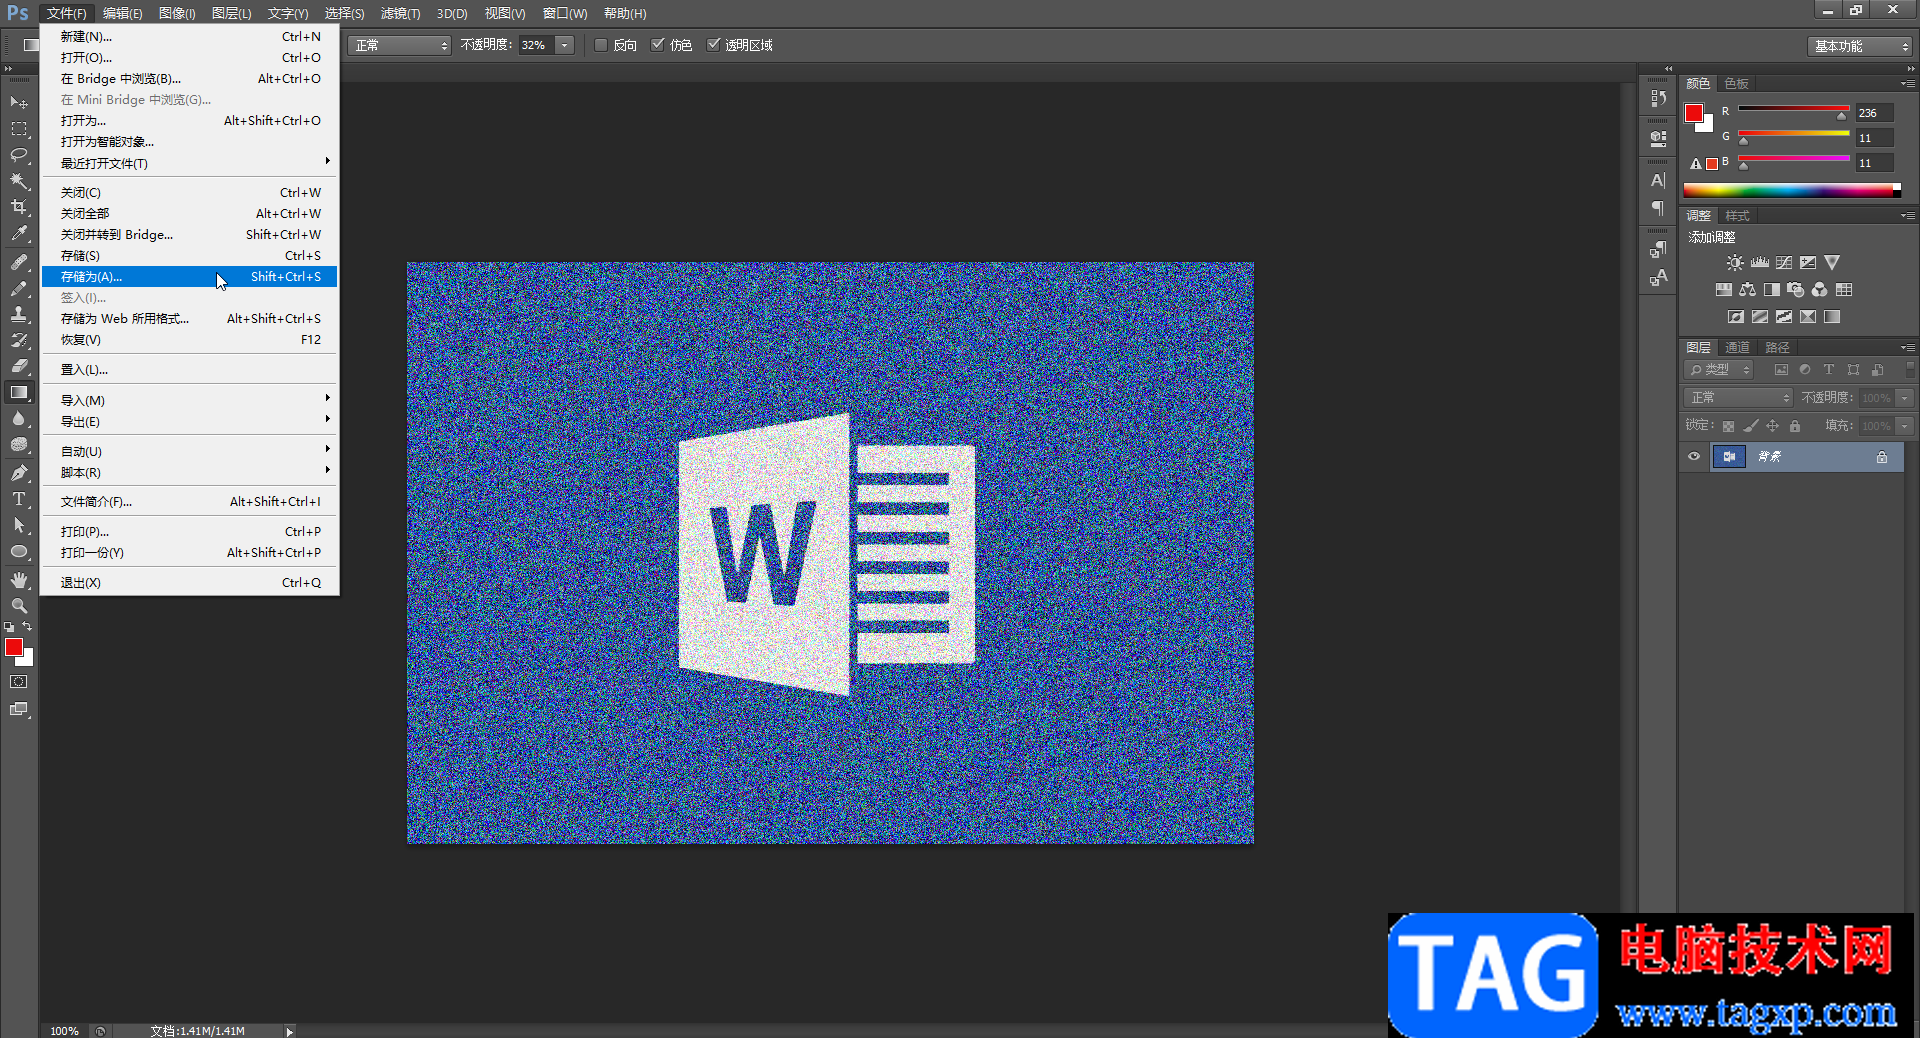Click 存储为 Web 所用格式 menu entry
Screen dimensions: 1920x1038
pos(125,319)
